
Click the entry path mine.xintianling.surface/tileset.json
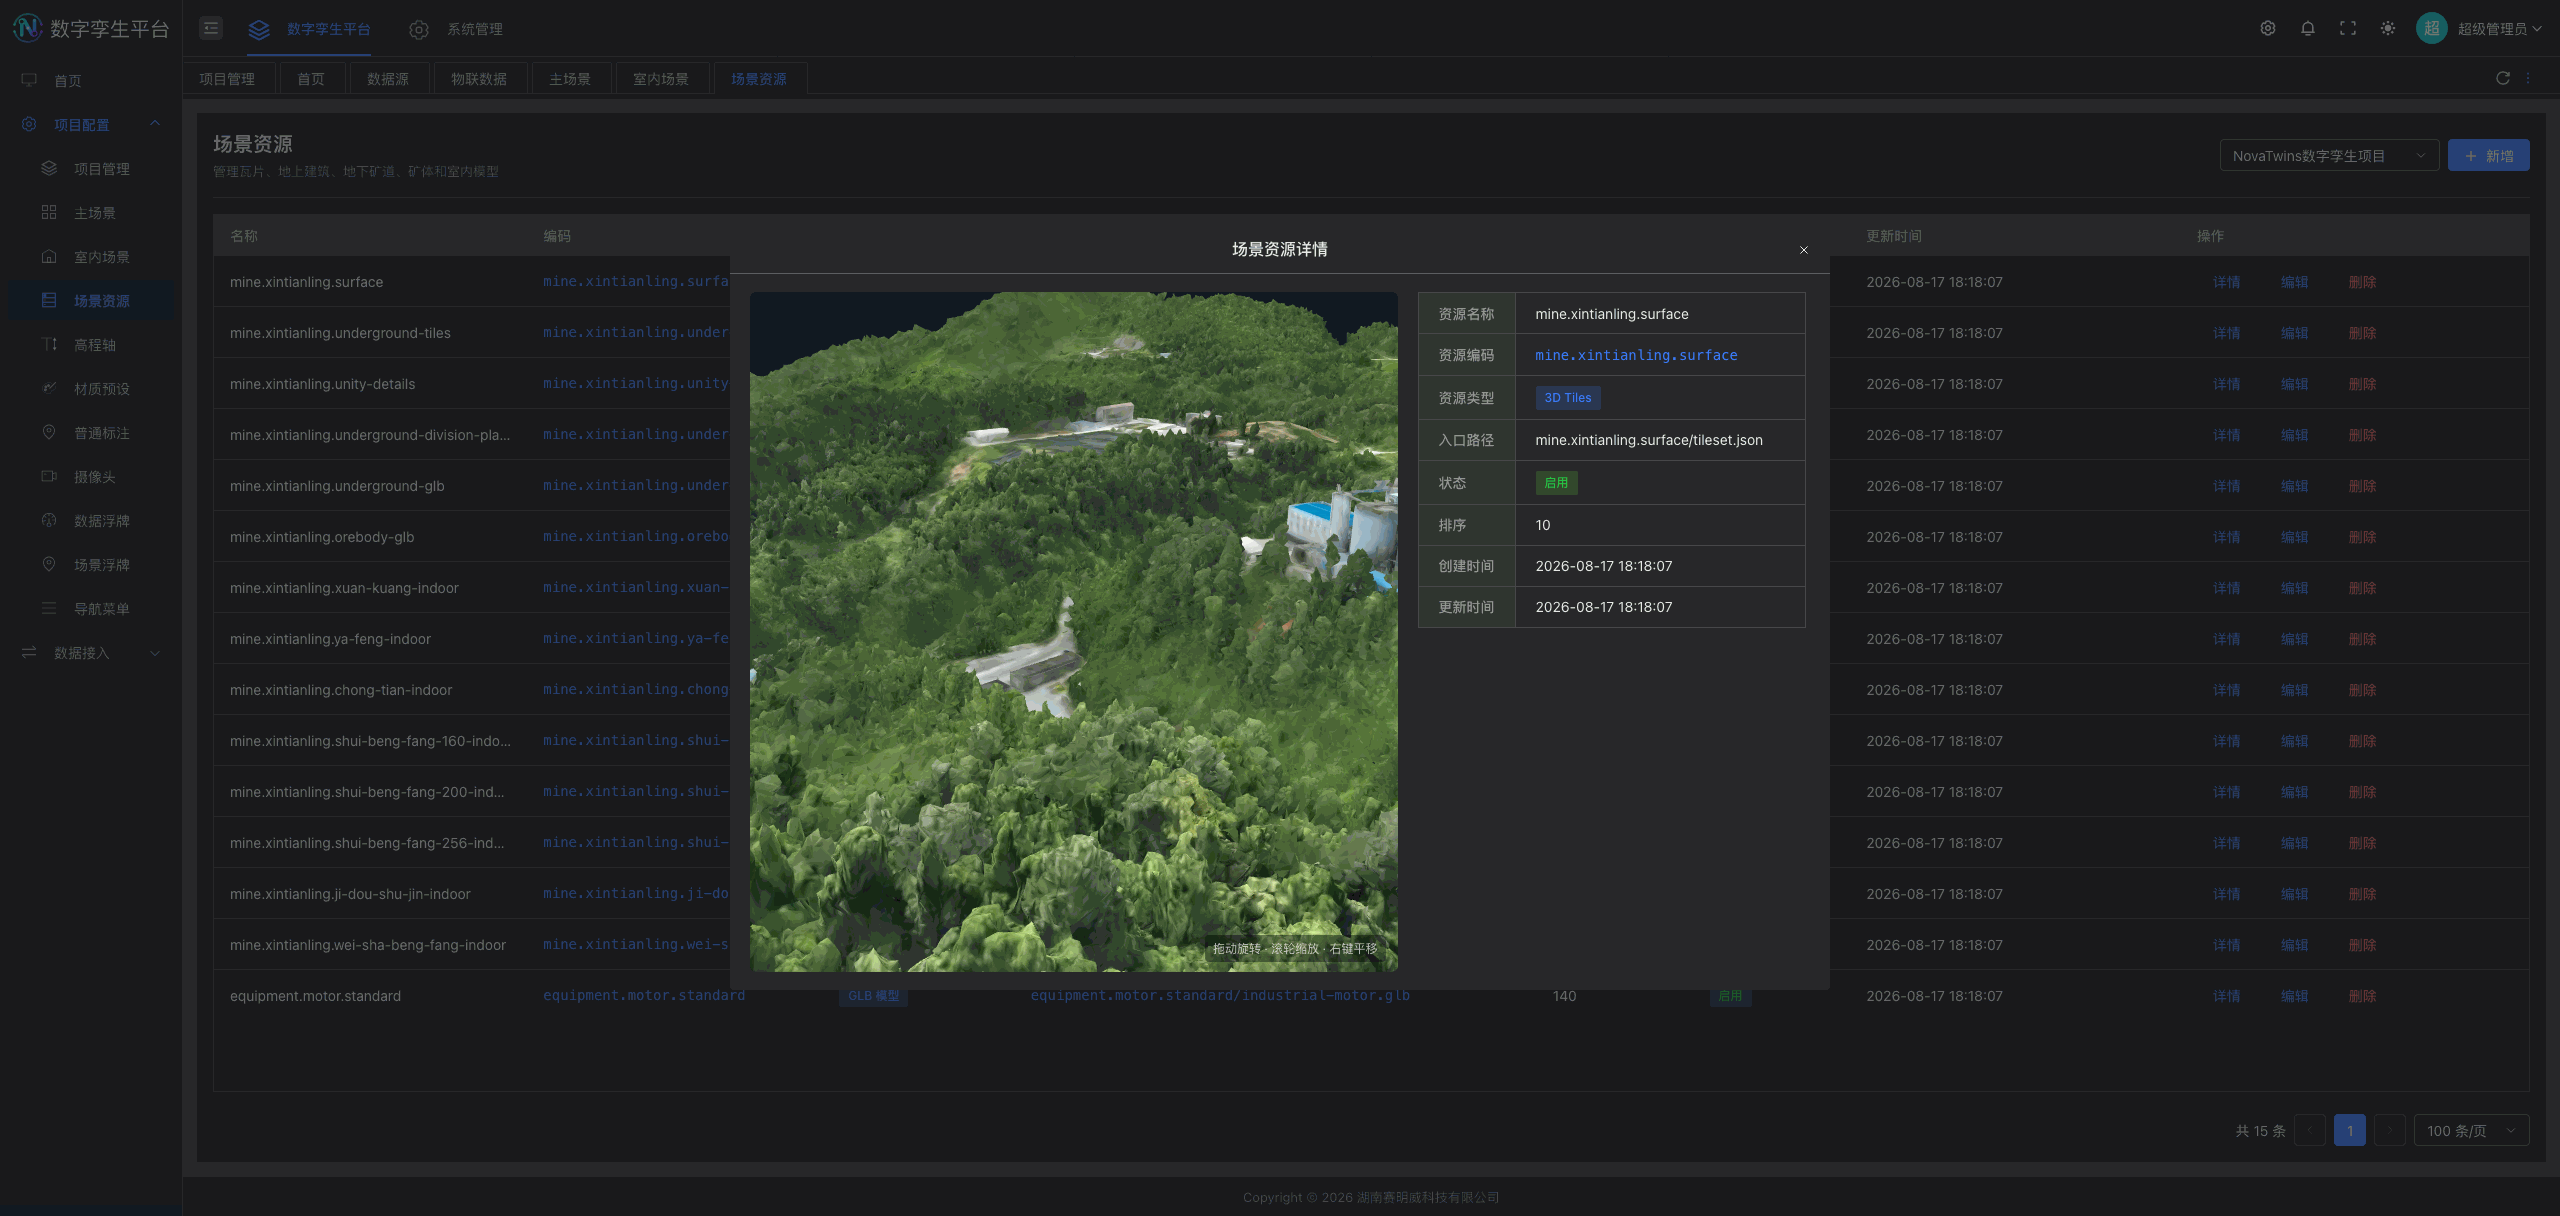click(1648, 440)
